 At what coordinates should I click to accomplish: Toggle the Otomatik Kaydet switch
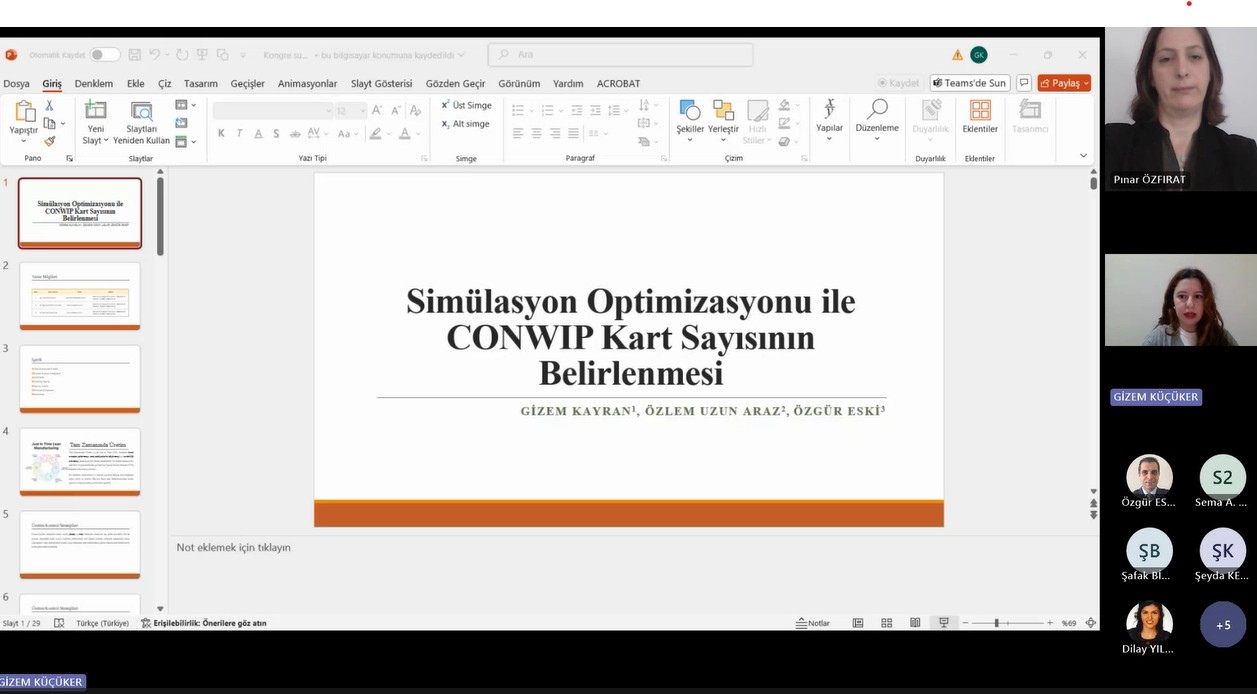(x=104, y=55)
